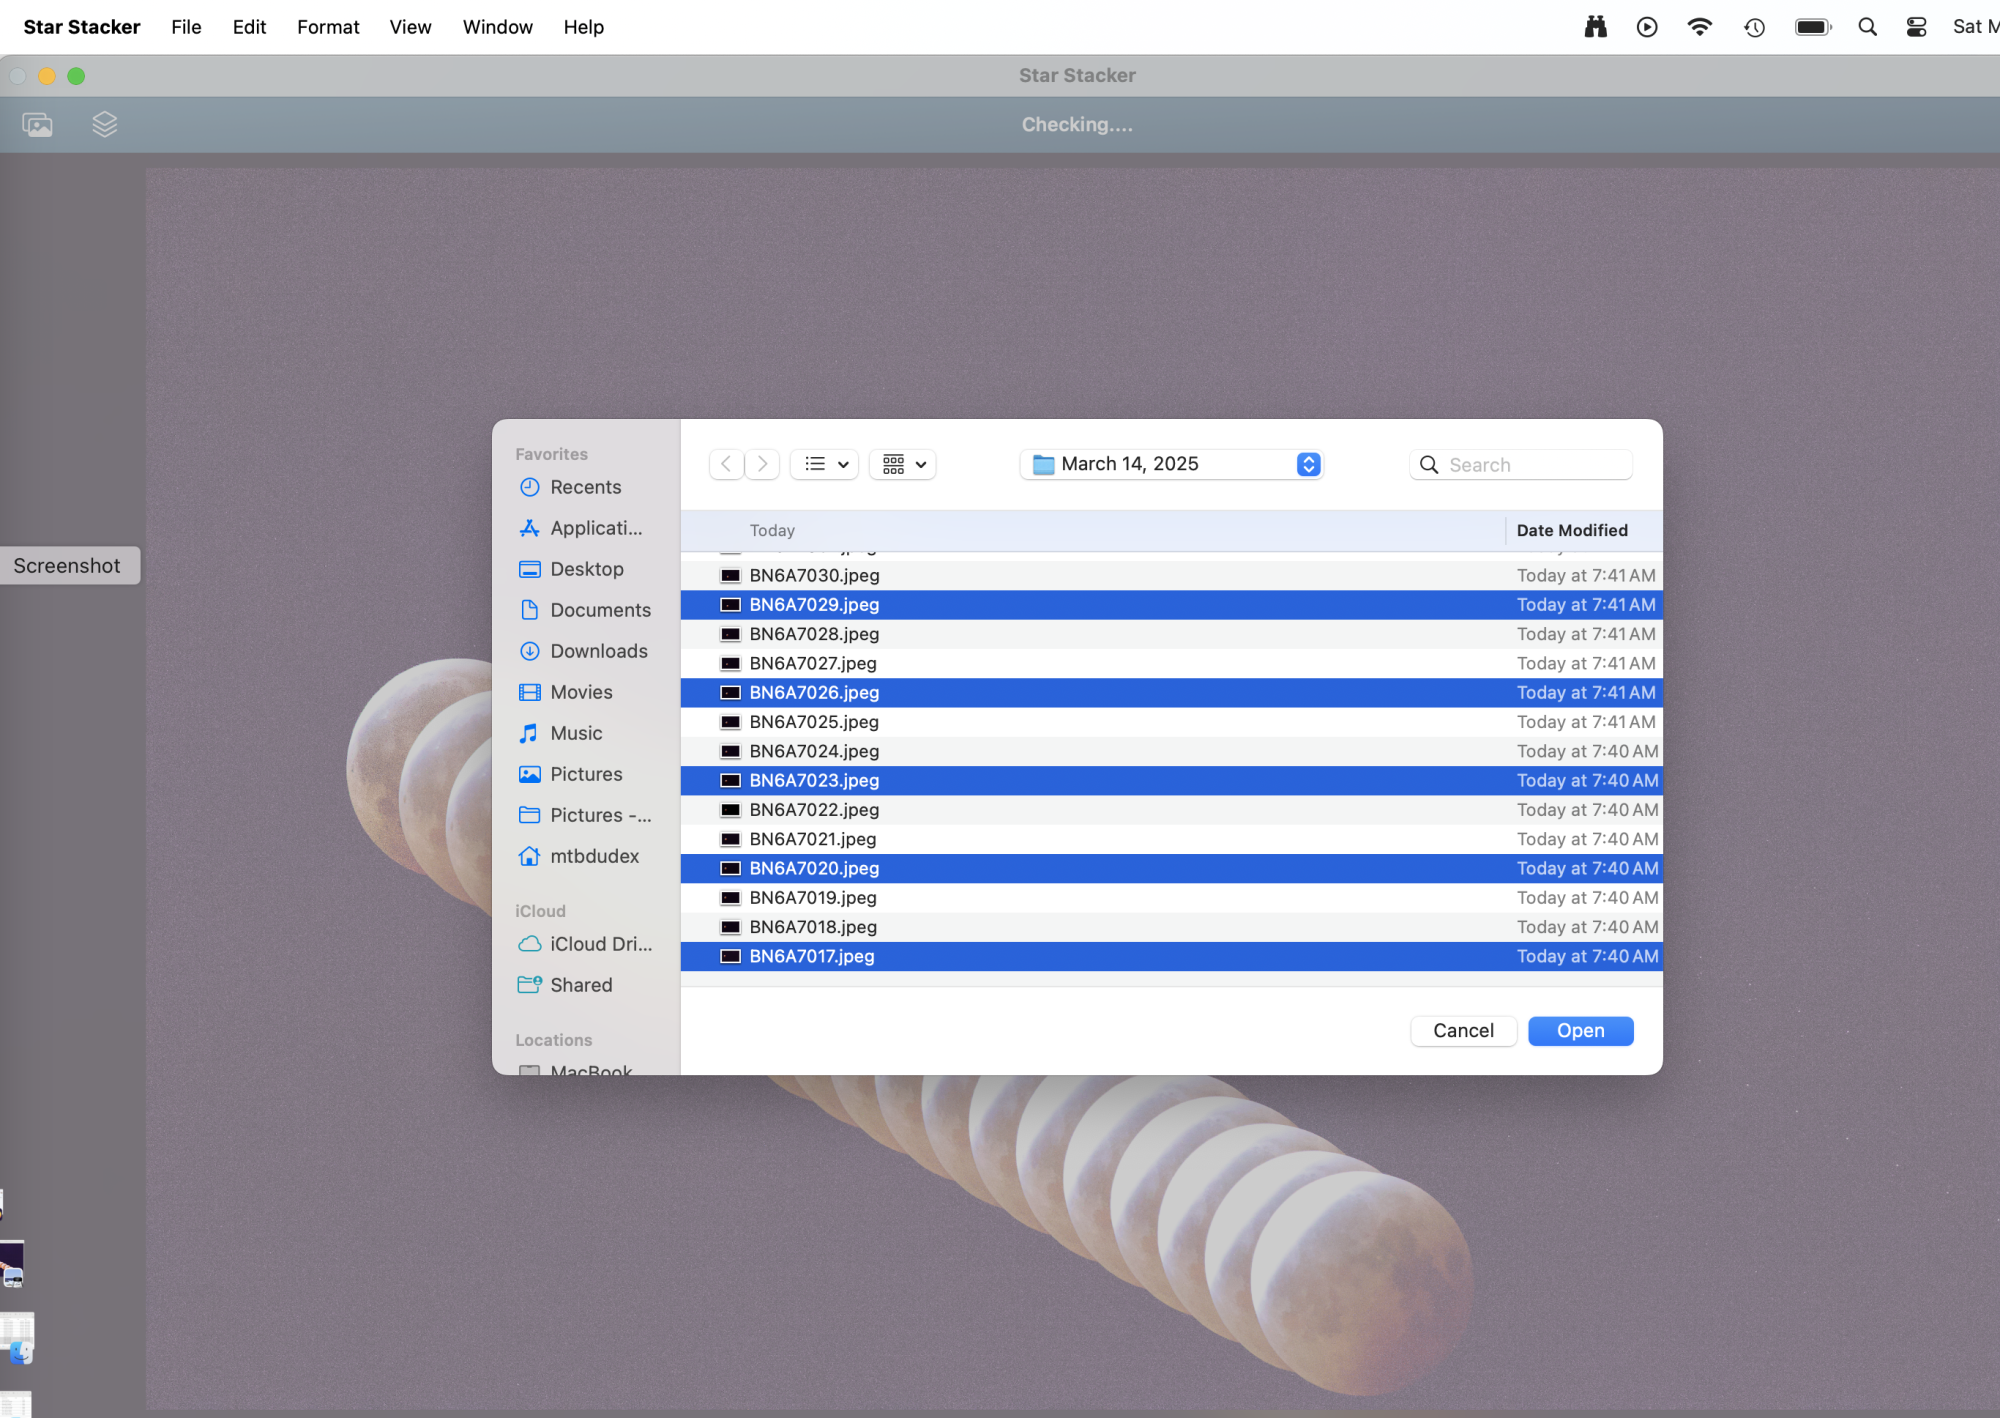
Task: Select Downloads in the sidebar
Action: pyautogui.click(x=586, y=651)
